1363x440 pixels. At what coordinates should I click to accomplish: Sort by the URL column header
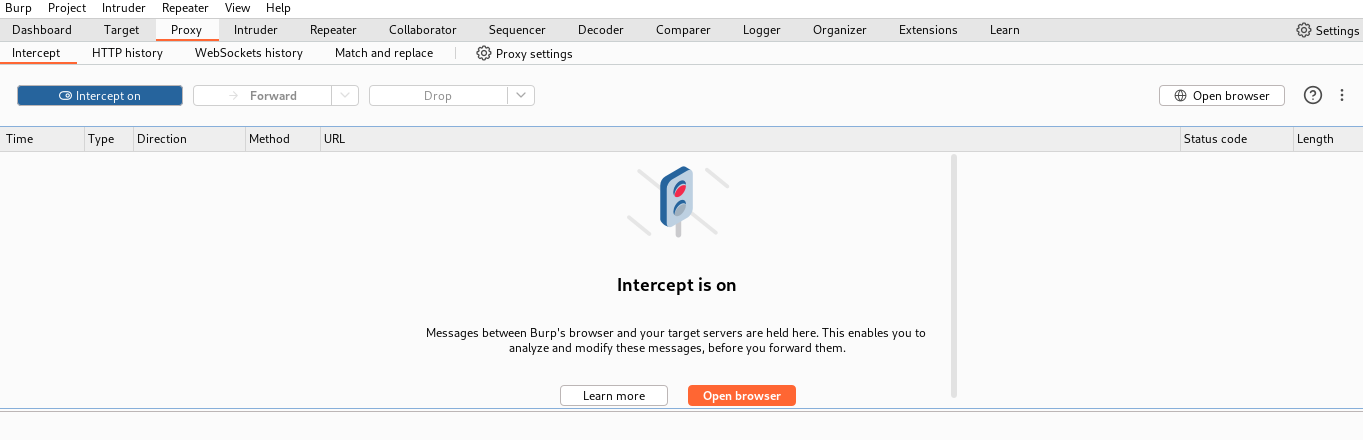[x=749, y=139]
